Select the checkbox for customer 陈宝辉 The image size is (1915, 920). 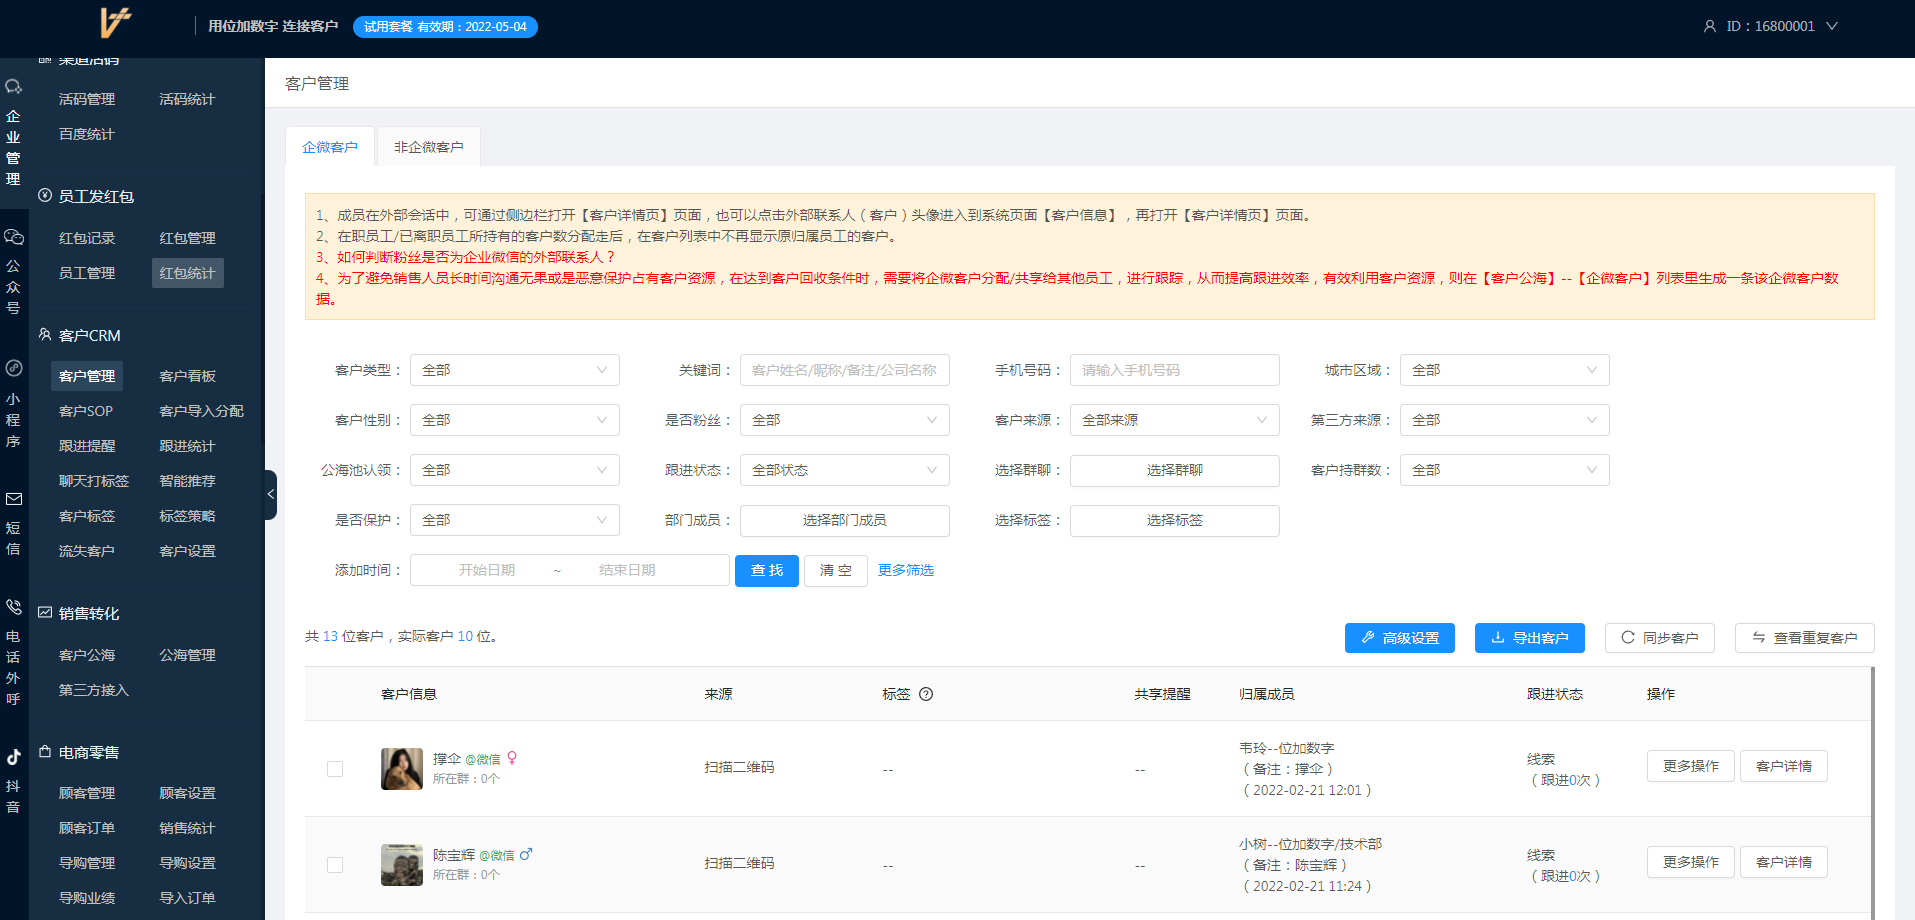tap(335, 865)
